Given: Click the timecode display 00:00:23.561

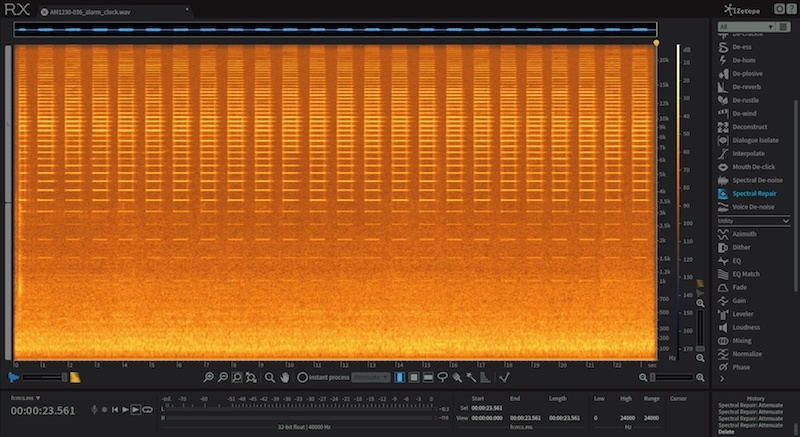Looking at the screenshot, I should pyautogui.click(x=43, y=410).
